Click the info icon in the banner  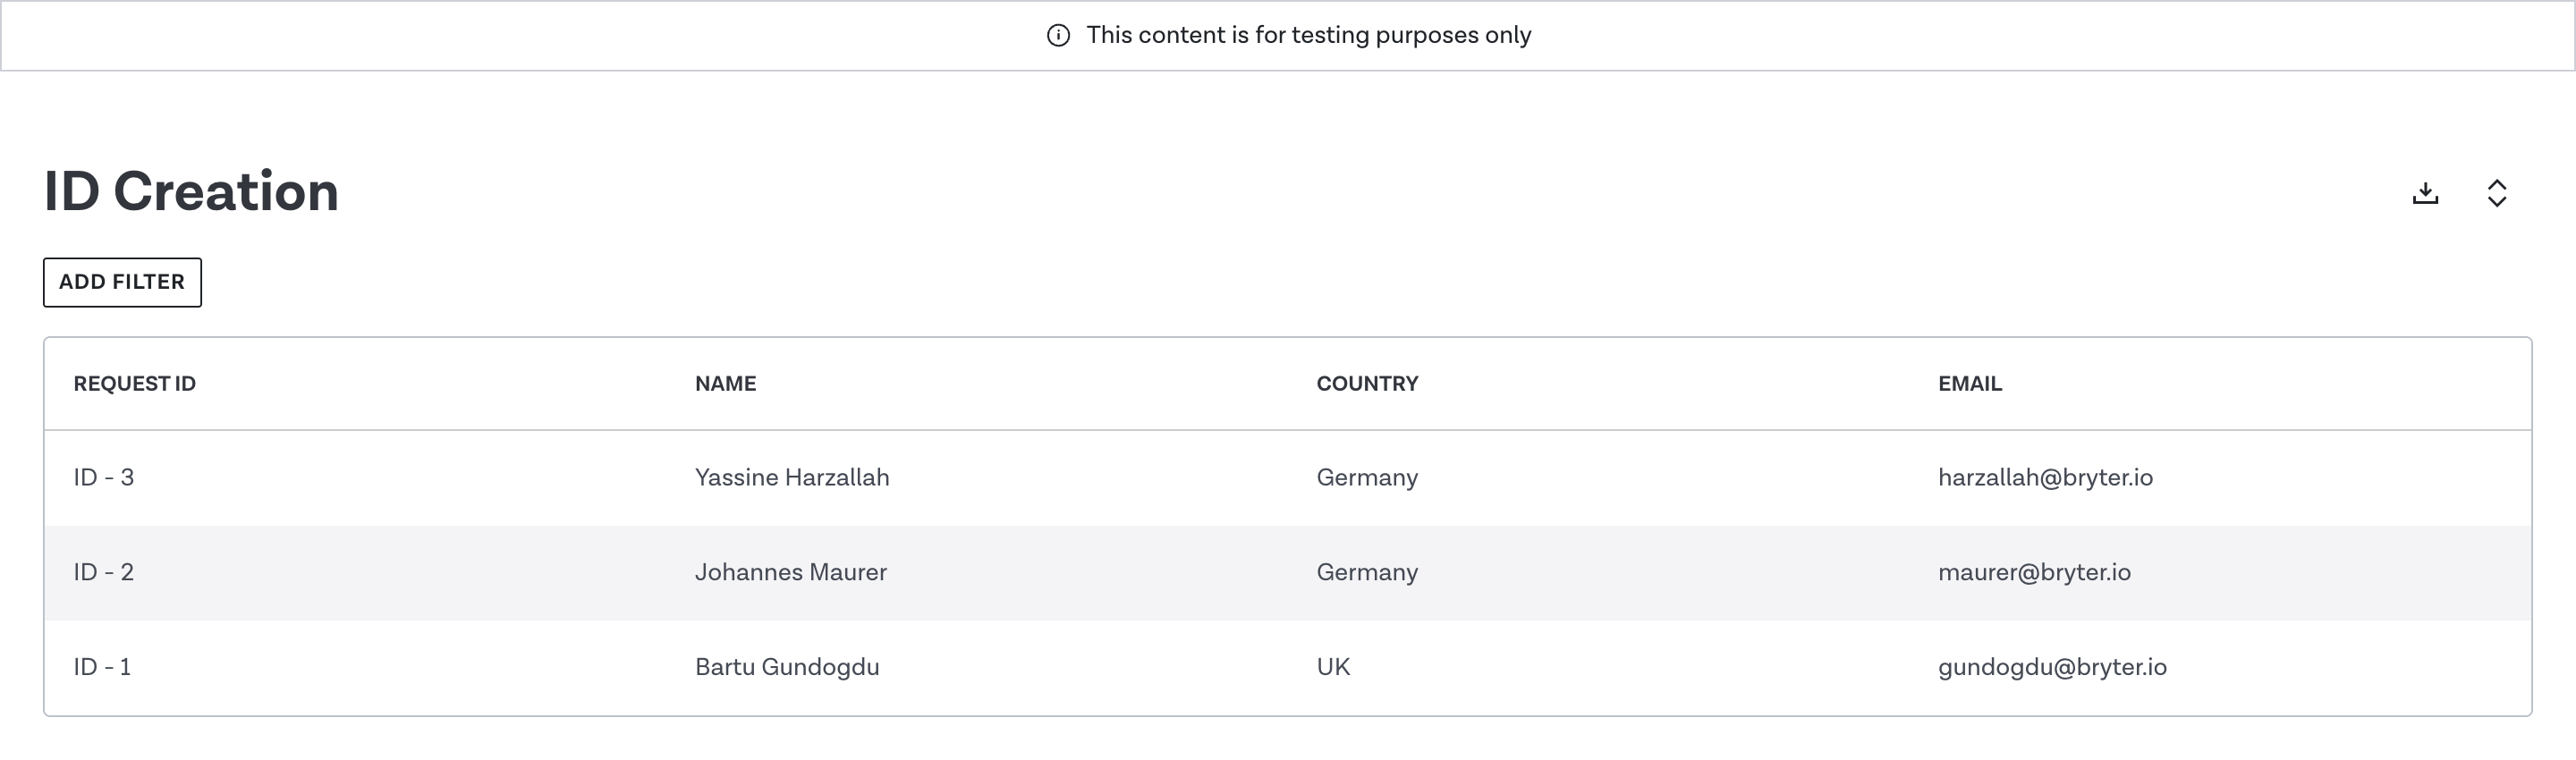[x=1058, y=36]
